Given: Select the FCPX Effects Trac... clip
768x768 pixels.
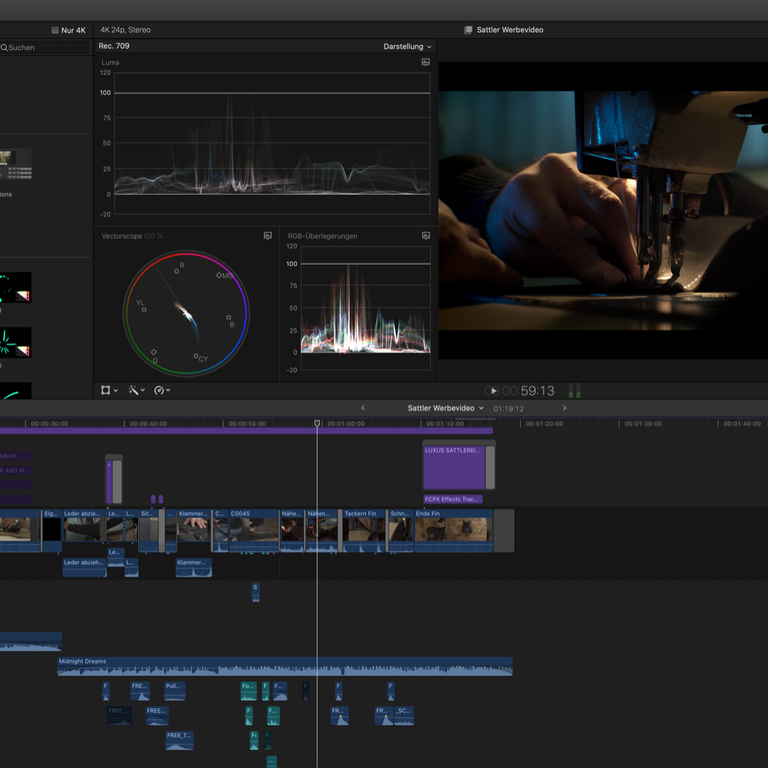Looking at the screenshot, I should tap(453, 499).
